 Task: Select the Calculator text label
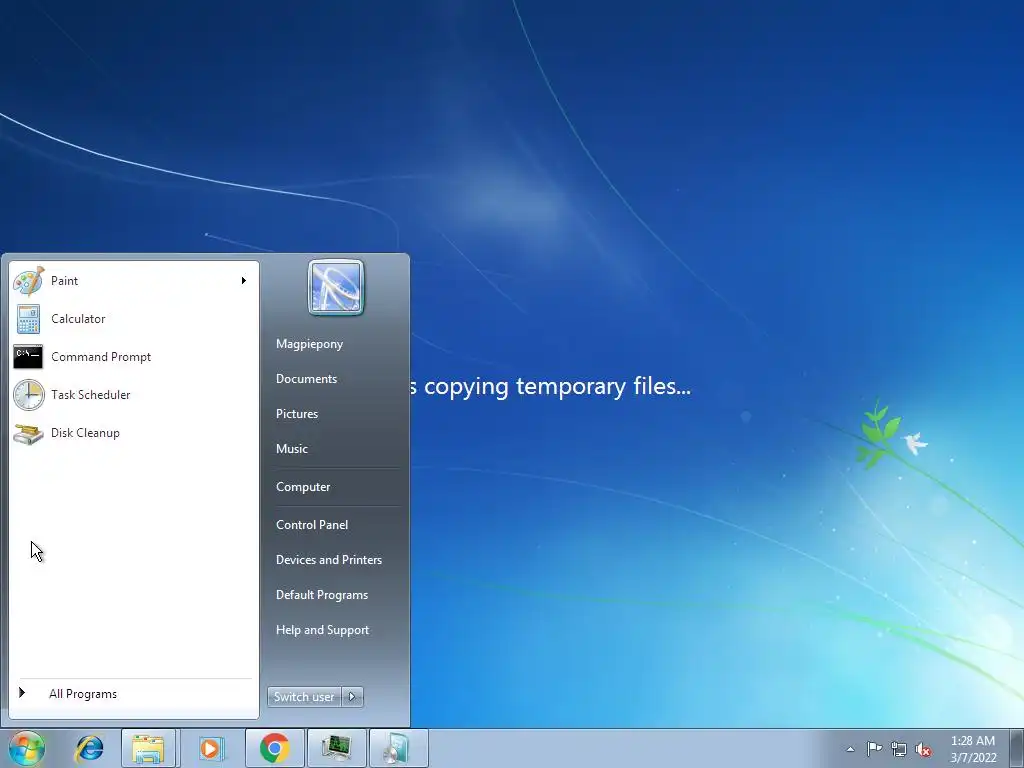(x=78, y=319)
